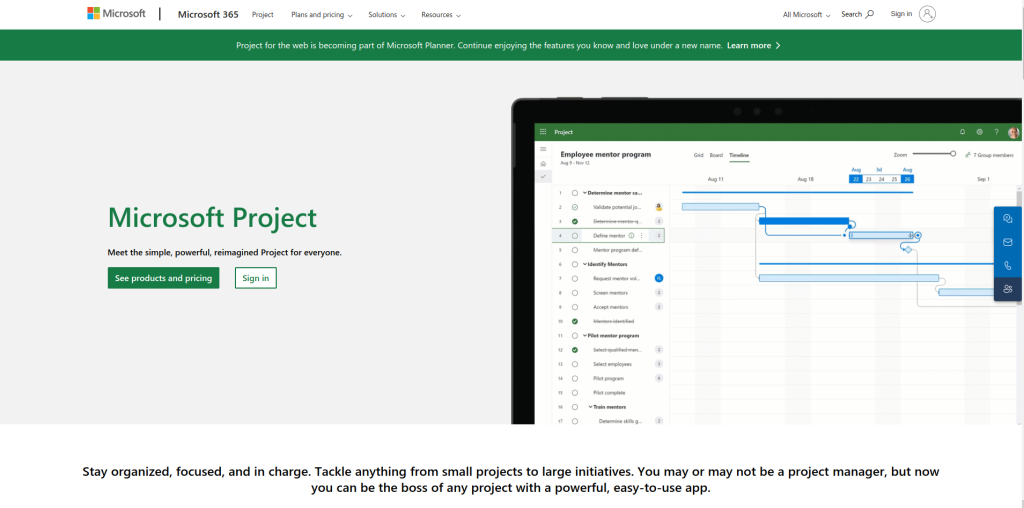Mark Request mentor vol... task complete
1024x508 pixels.
click(575, 278)
